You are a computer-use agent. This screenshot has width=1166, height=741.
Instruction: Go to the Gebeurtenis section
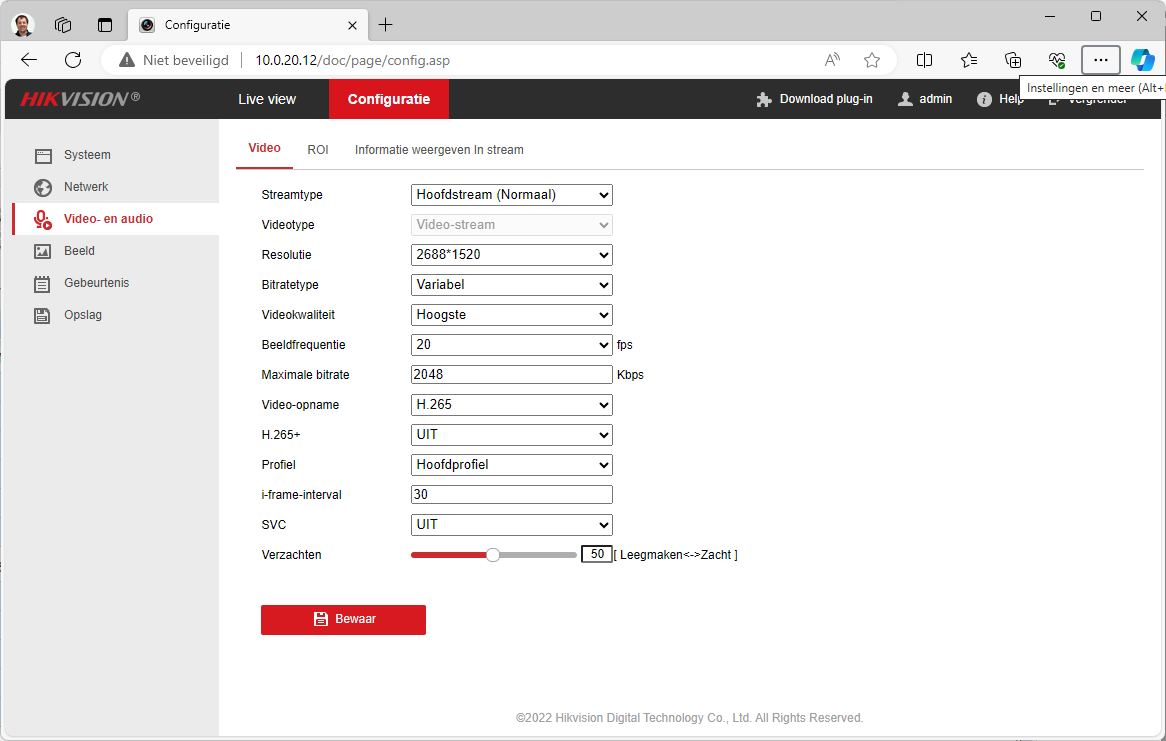click(x=96, y=283)
